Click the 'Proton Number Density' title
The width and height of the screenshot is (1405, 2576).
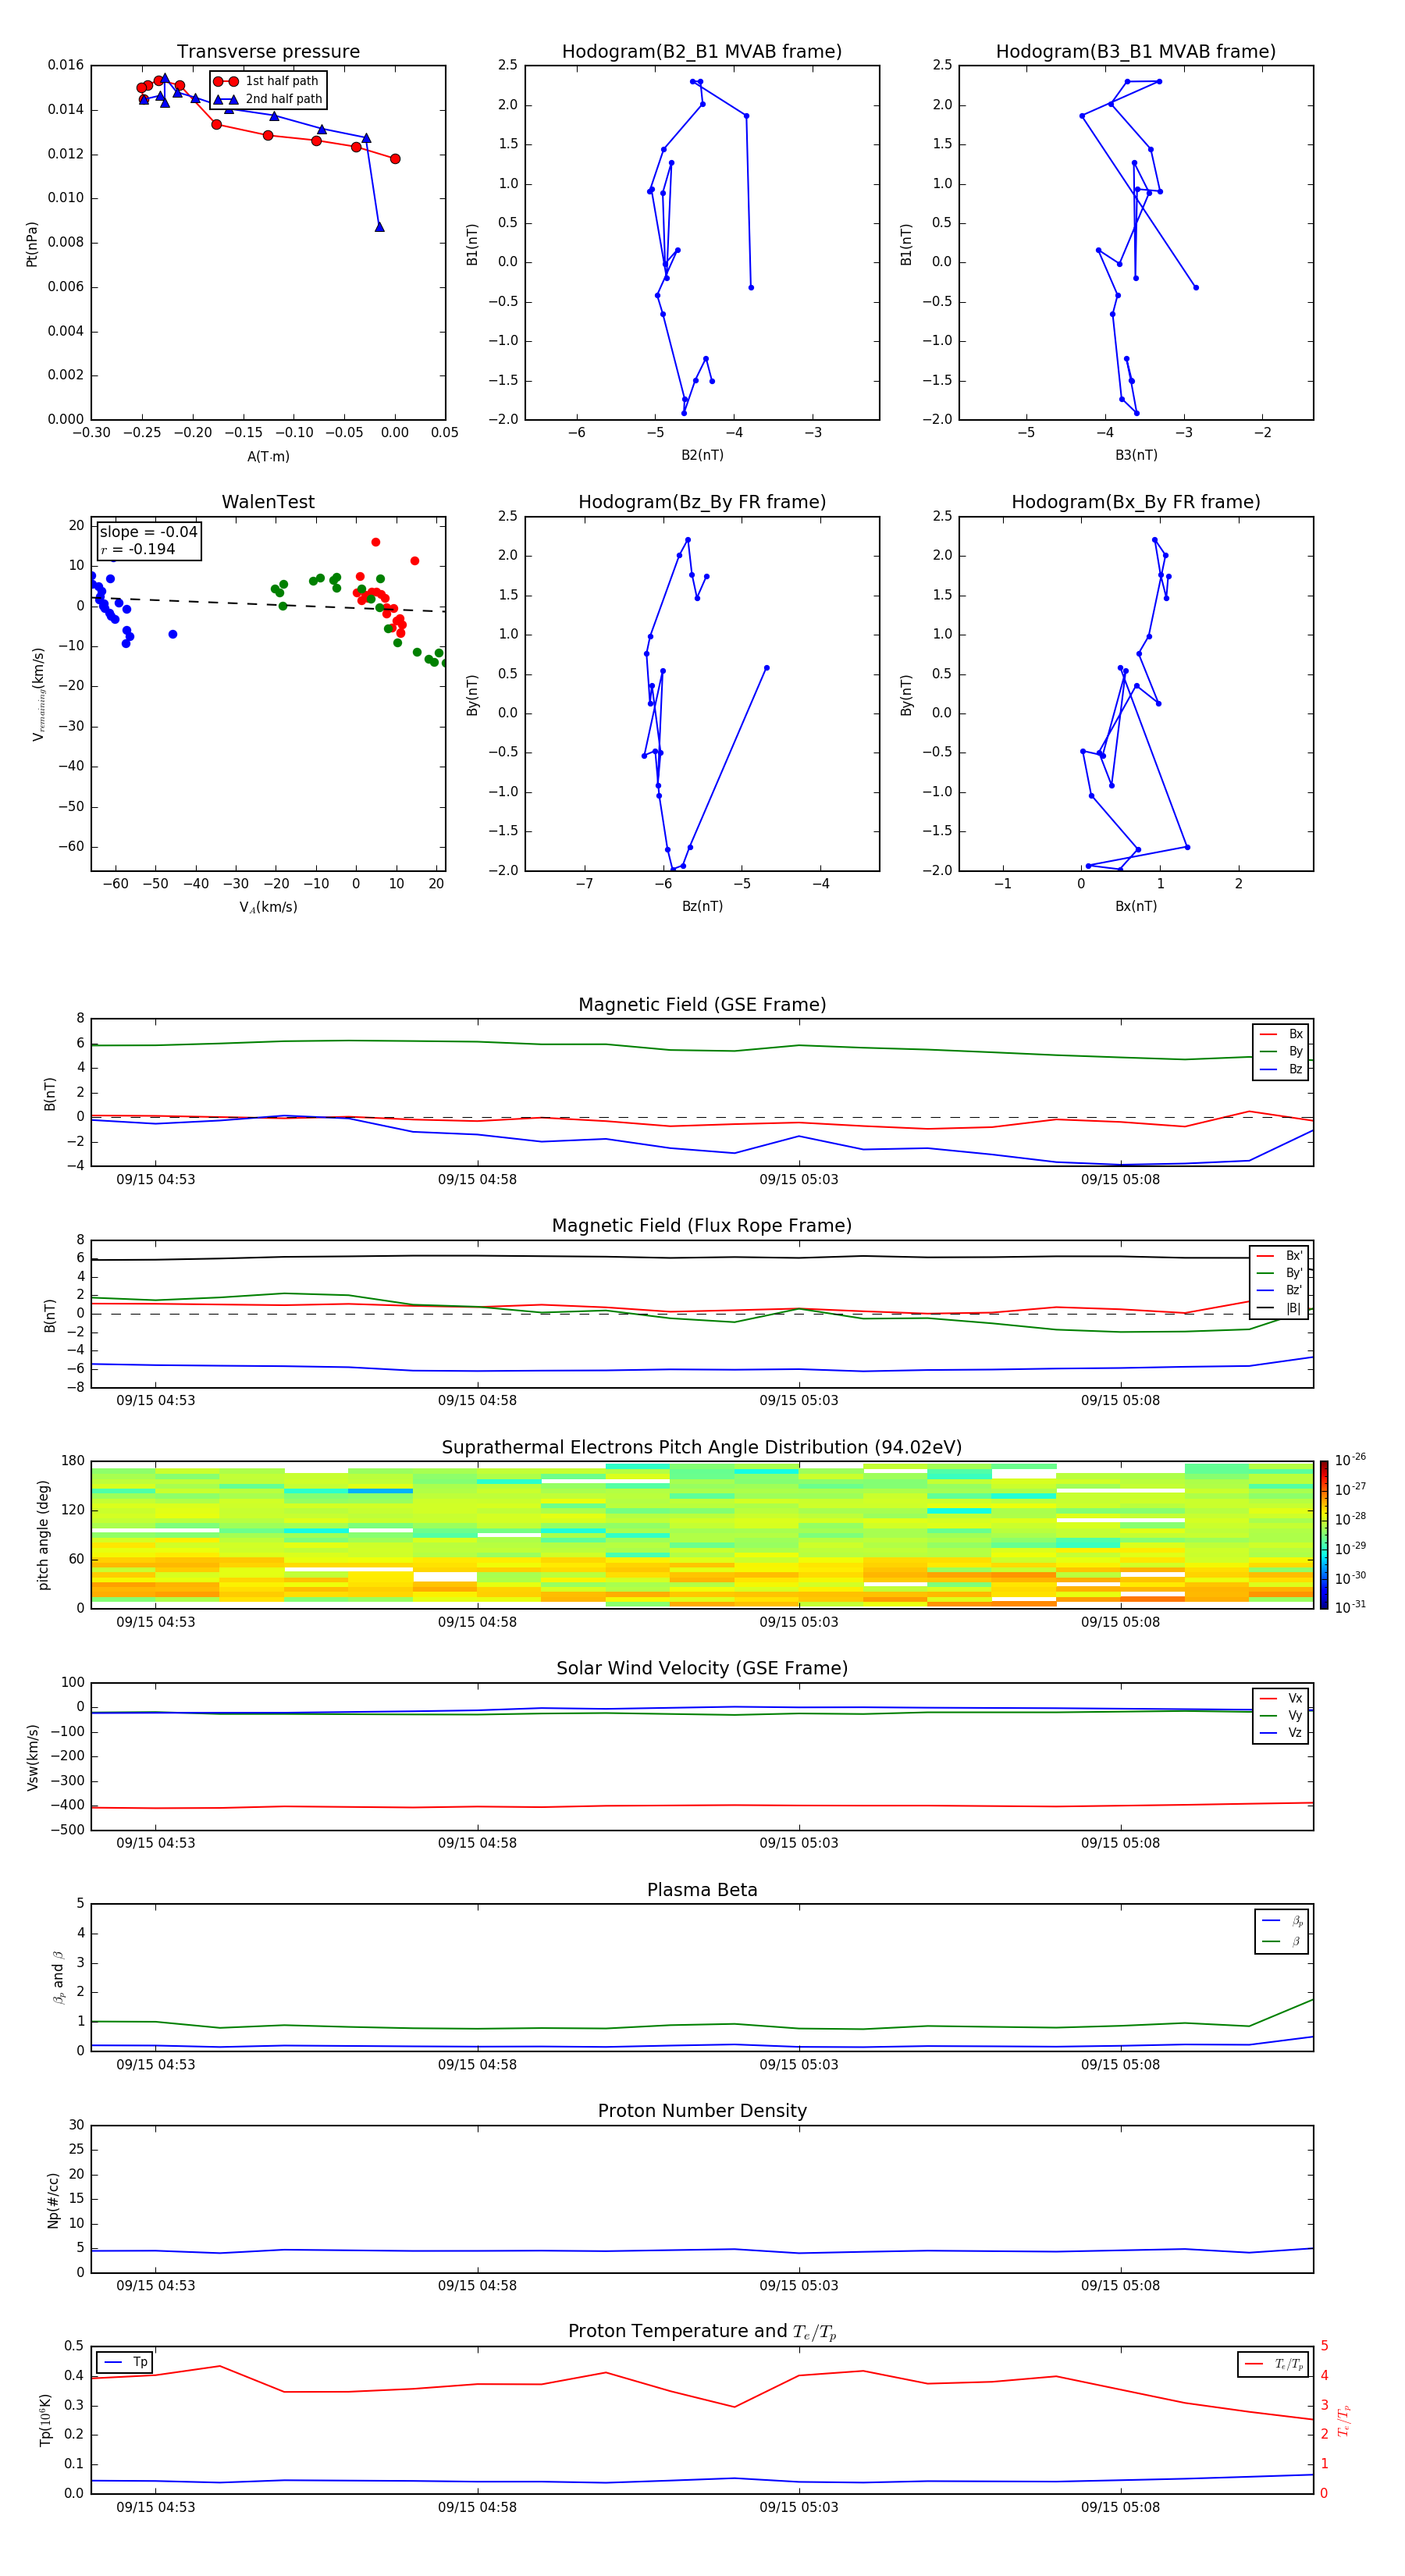coord(702,2111)
